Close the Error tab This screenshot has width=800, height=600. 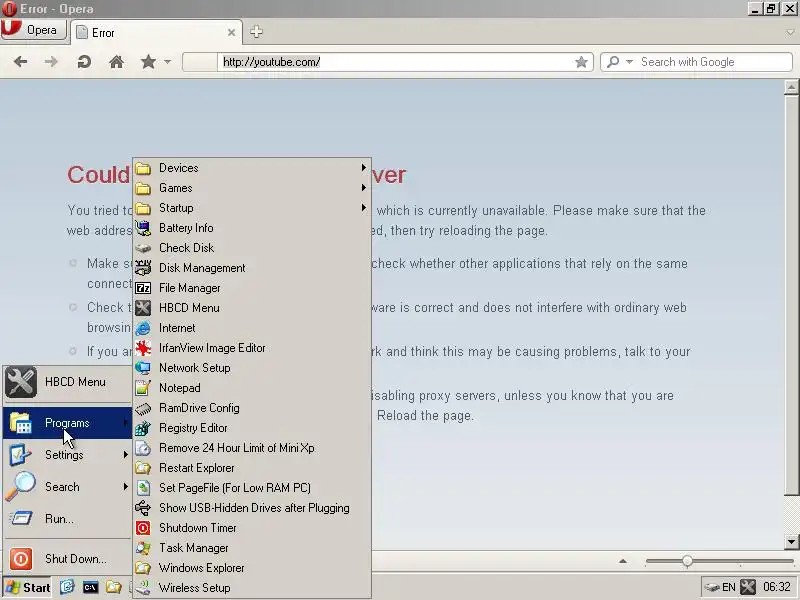[231, 33]
